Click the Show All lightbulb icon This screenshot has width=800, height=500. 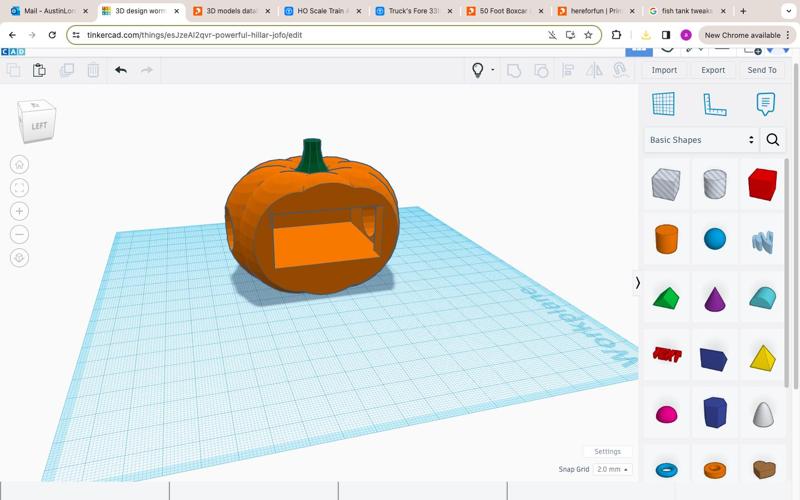[478, 70]
